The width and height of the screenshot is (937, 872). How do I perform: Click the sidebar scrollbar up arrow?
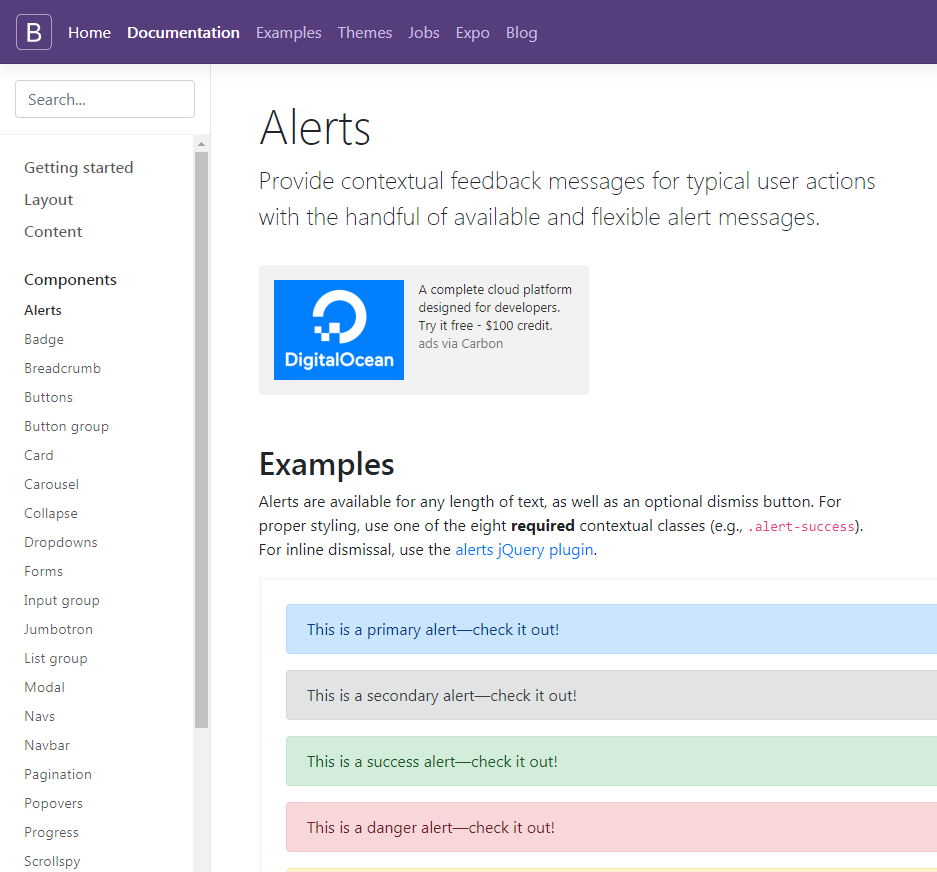point(201,144)
